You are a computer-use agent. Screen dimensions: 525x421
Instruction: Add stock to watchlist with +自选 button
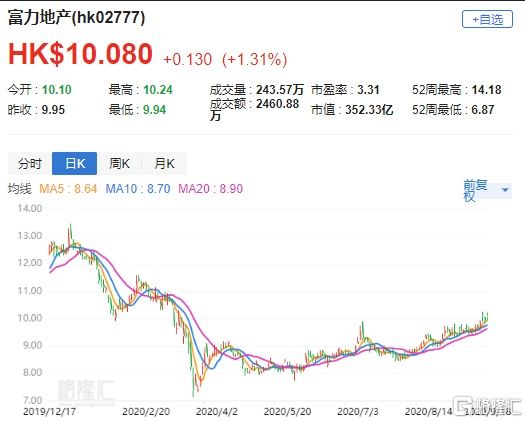tap(487, 19)
